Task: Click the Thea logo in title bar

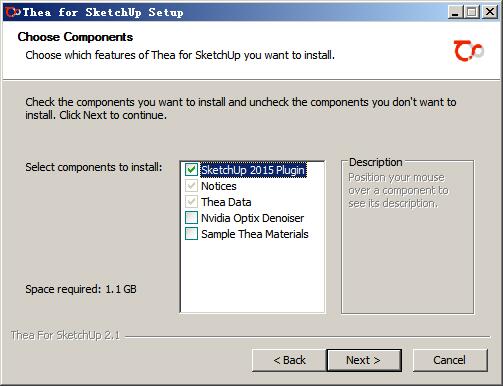Action: pos(13,12)
